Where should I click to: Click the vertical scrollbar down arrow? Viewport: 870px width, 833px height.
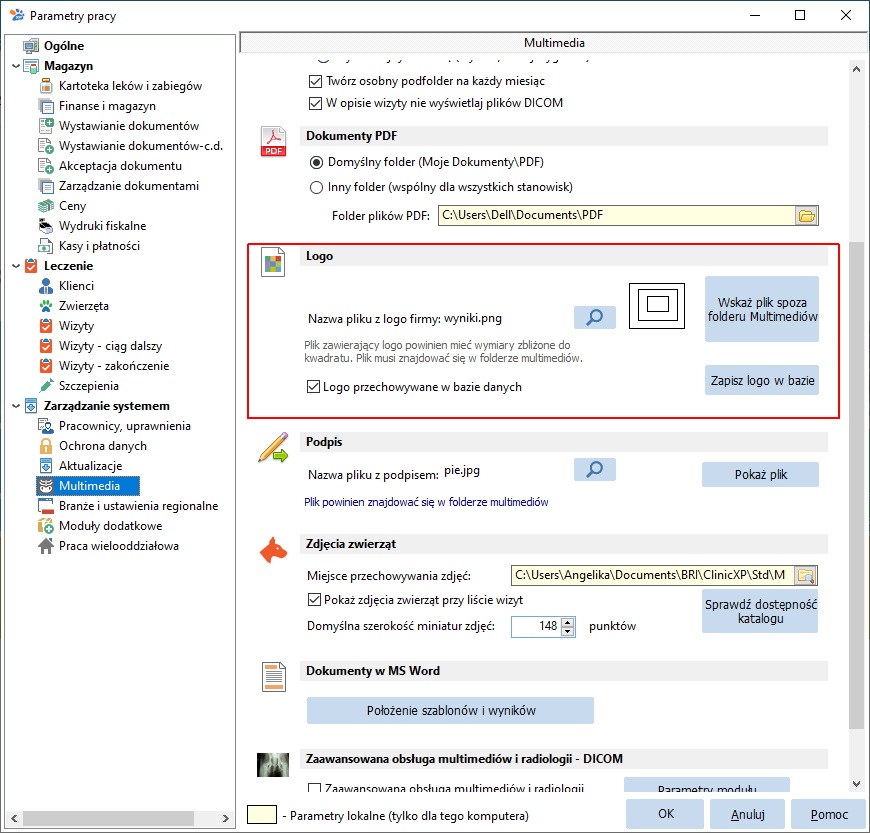856,783
